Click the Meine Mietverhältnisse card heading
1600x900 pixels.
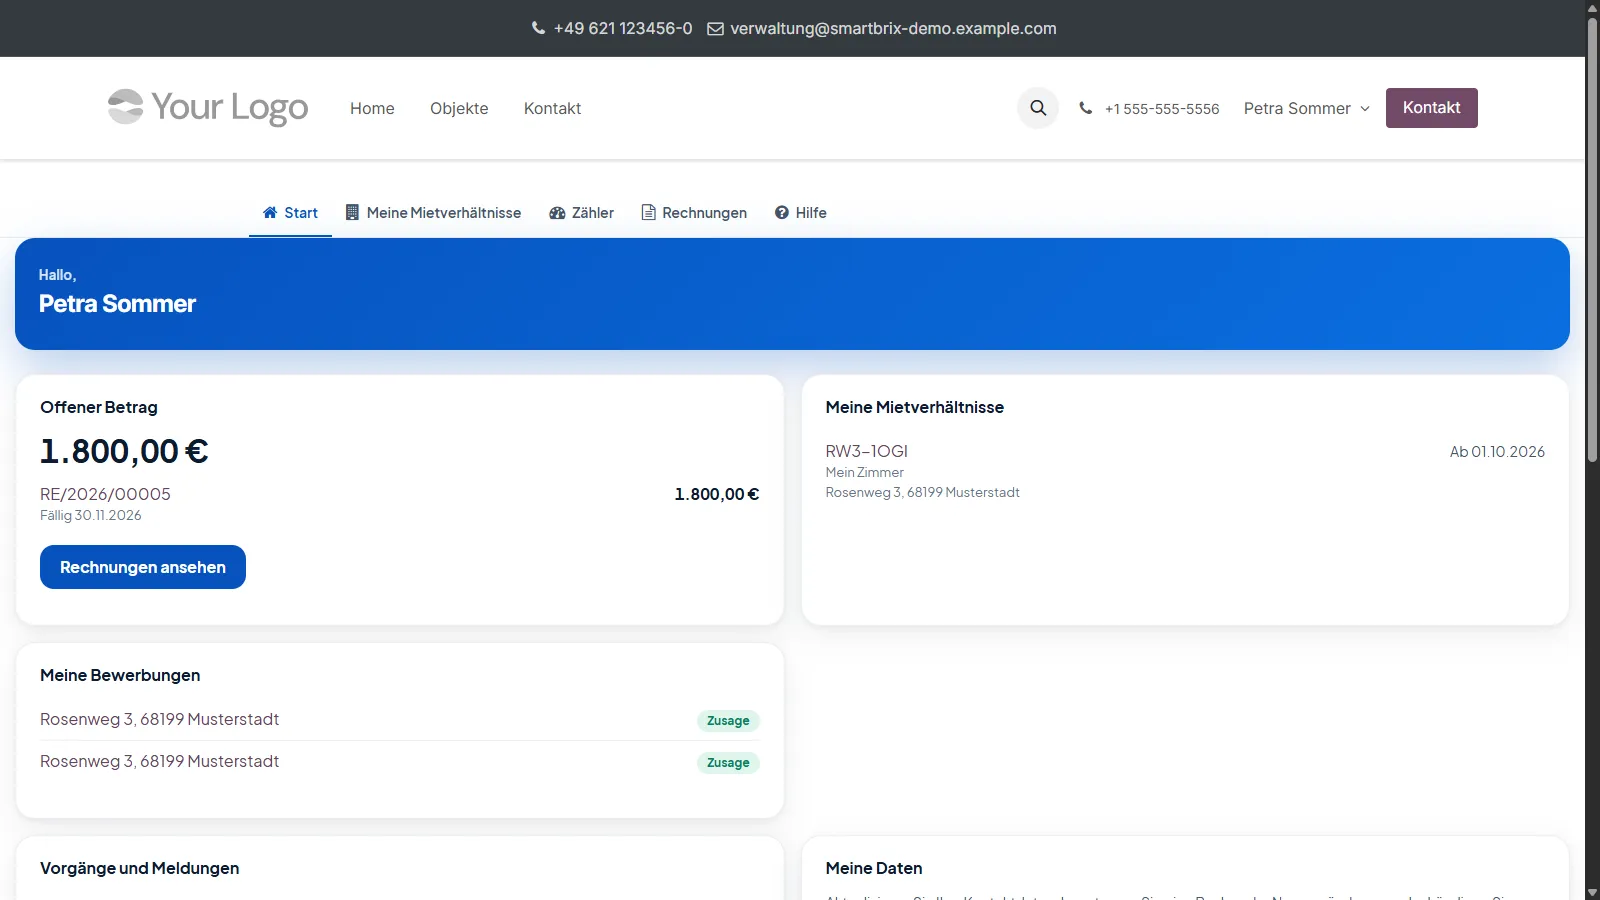pyautogui.click(x=915, y=407)
